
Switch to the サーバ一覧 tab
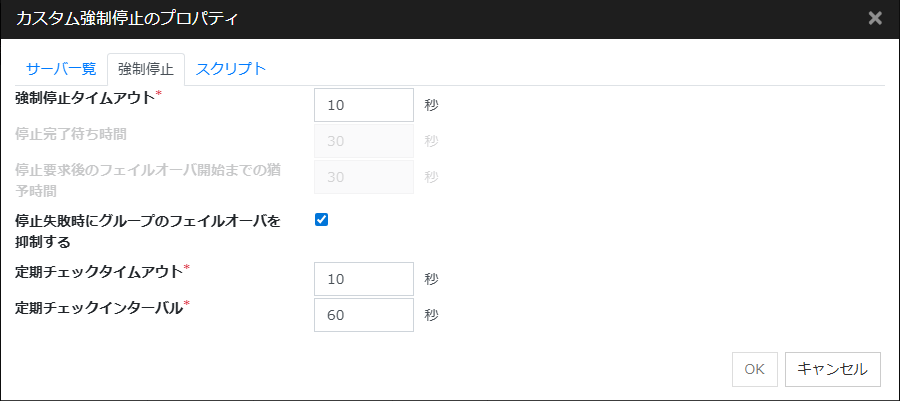click(x=61, y=69)
